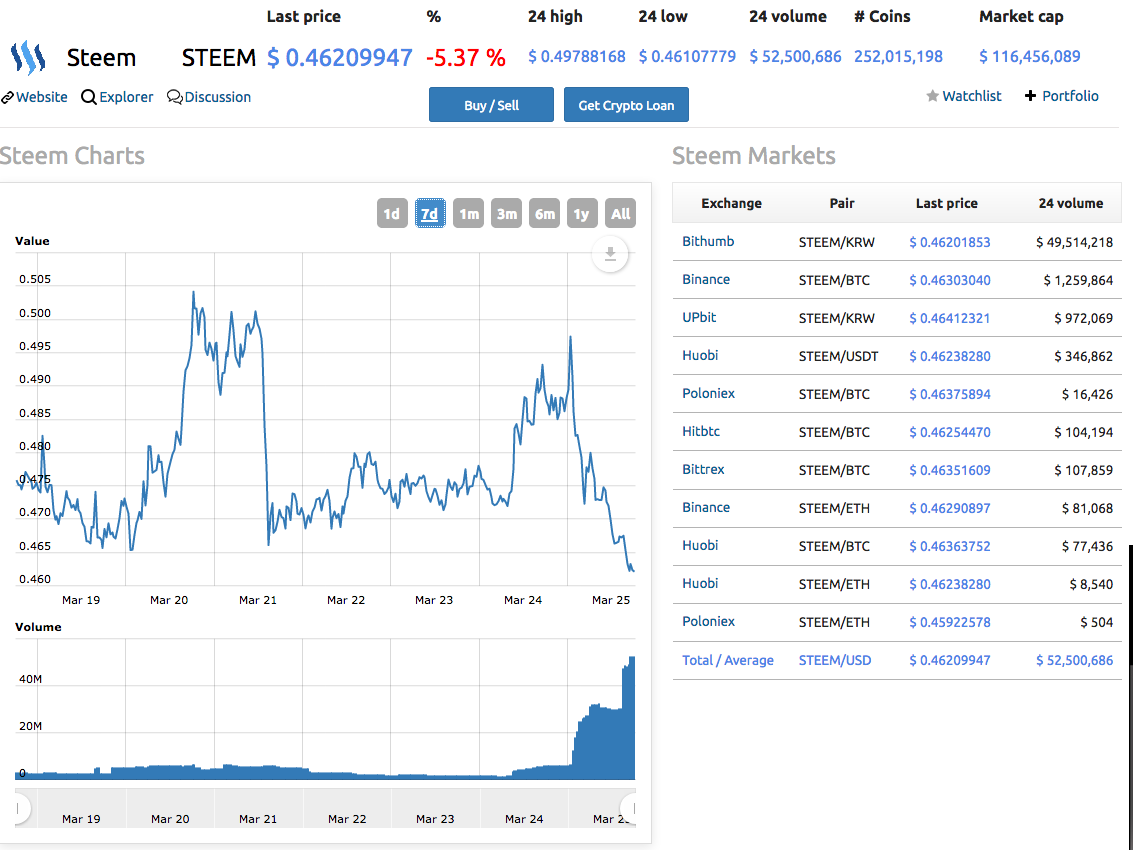Click the Exchange column header
Viewport: 1133px width, 850px height.
731,203
